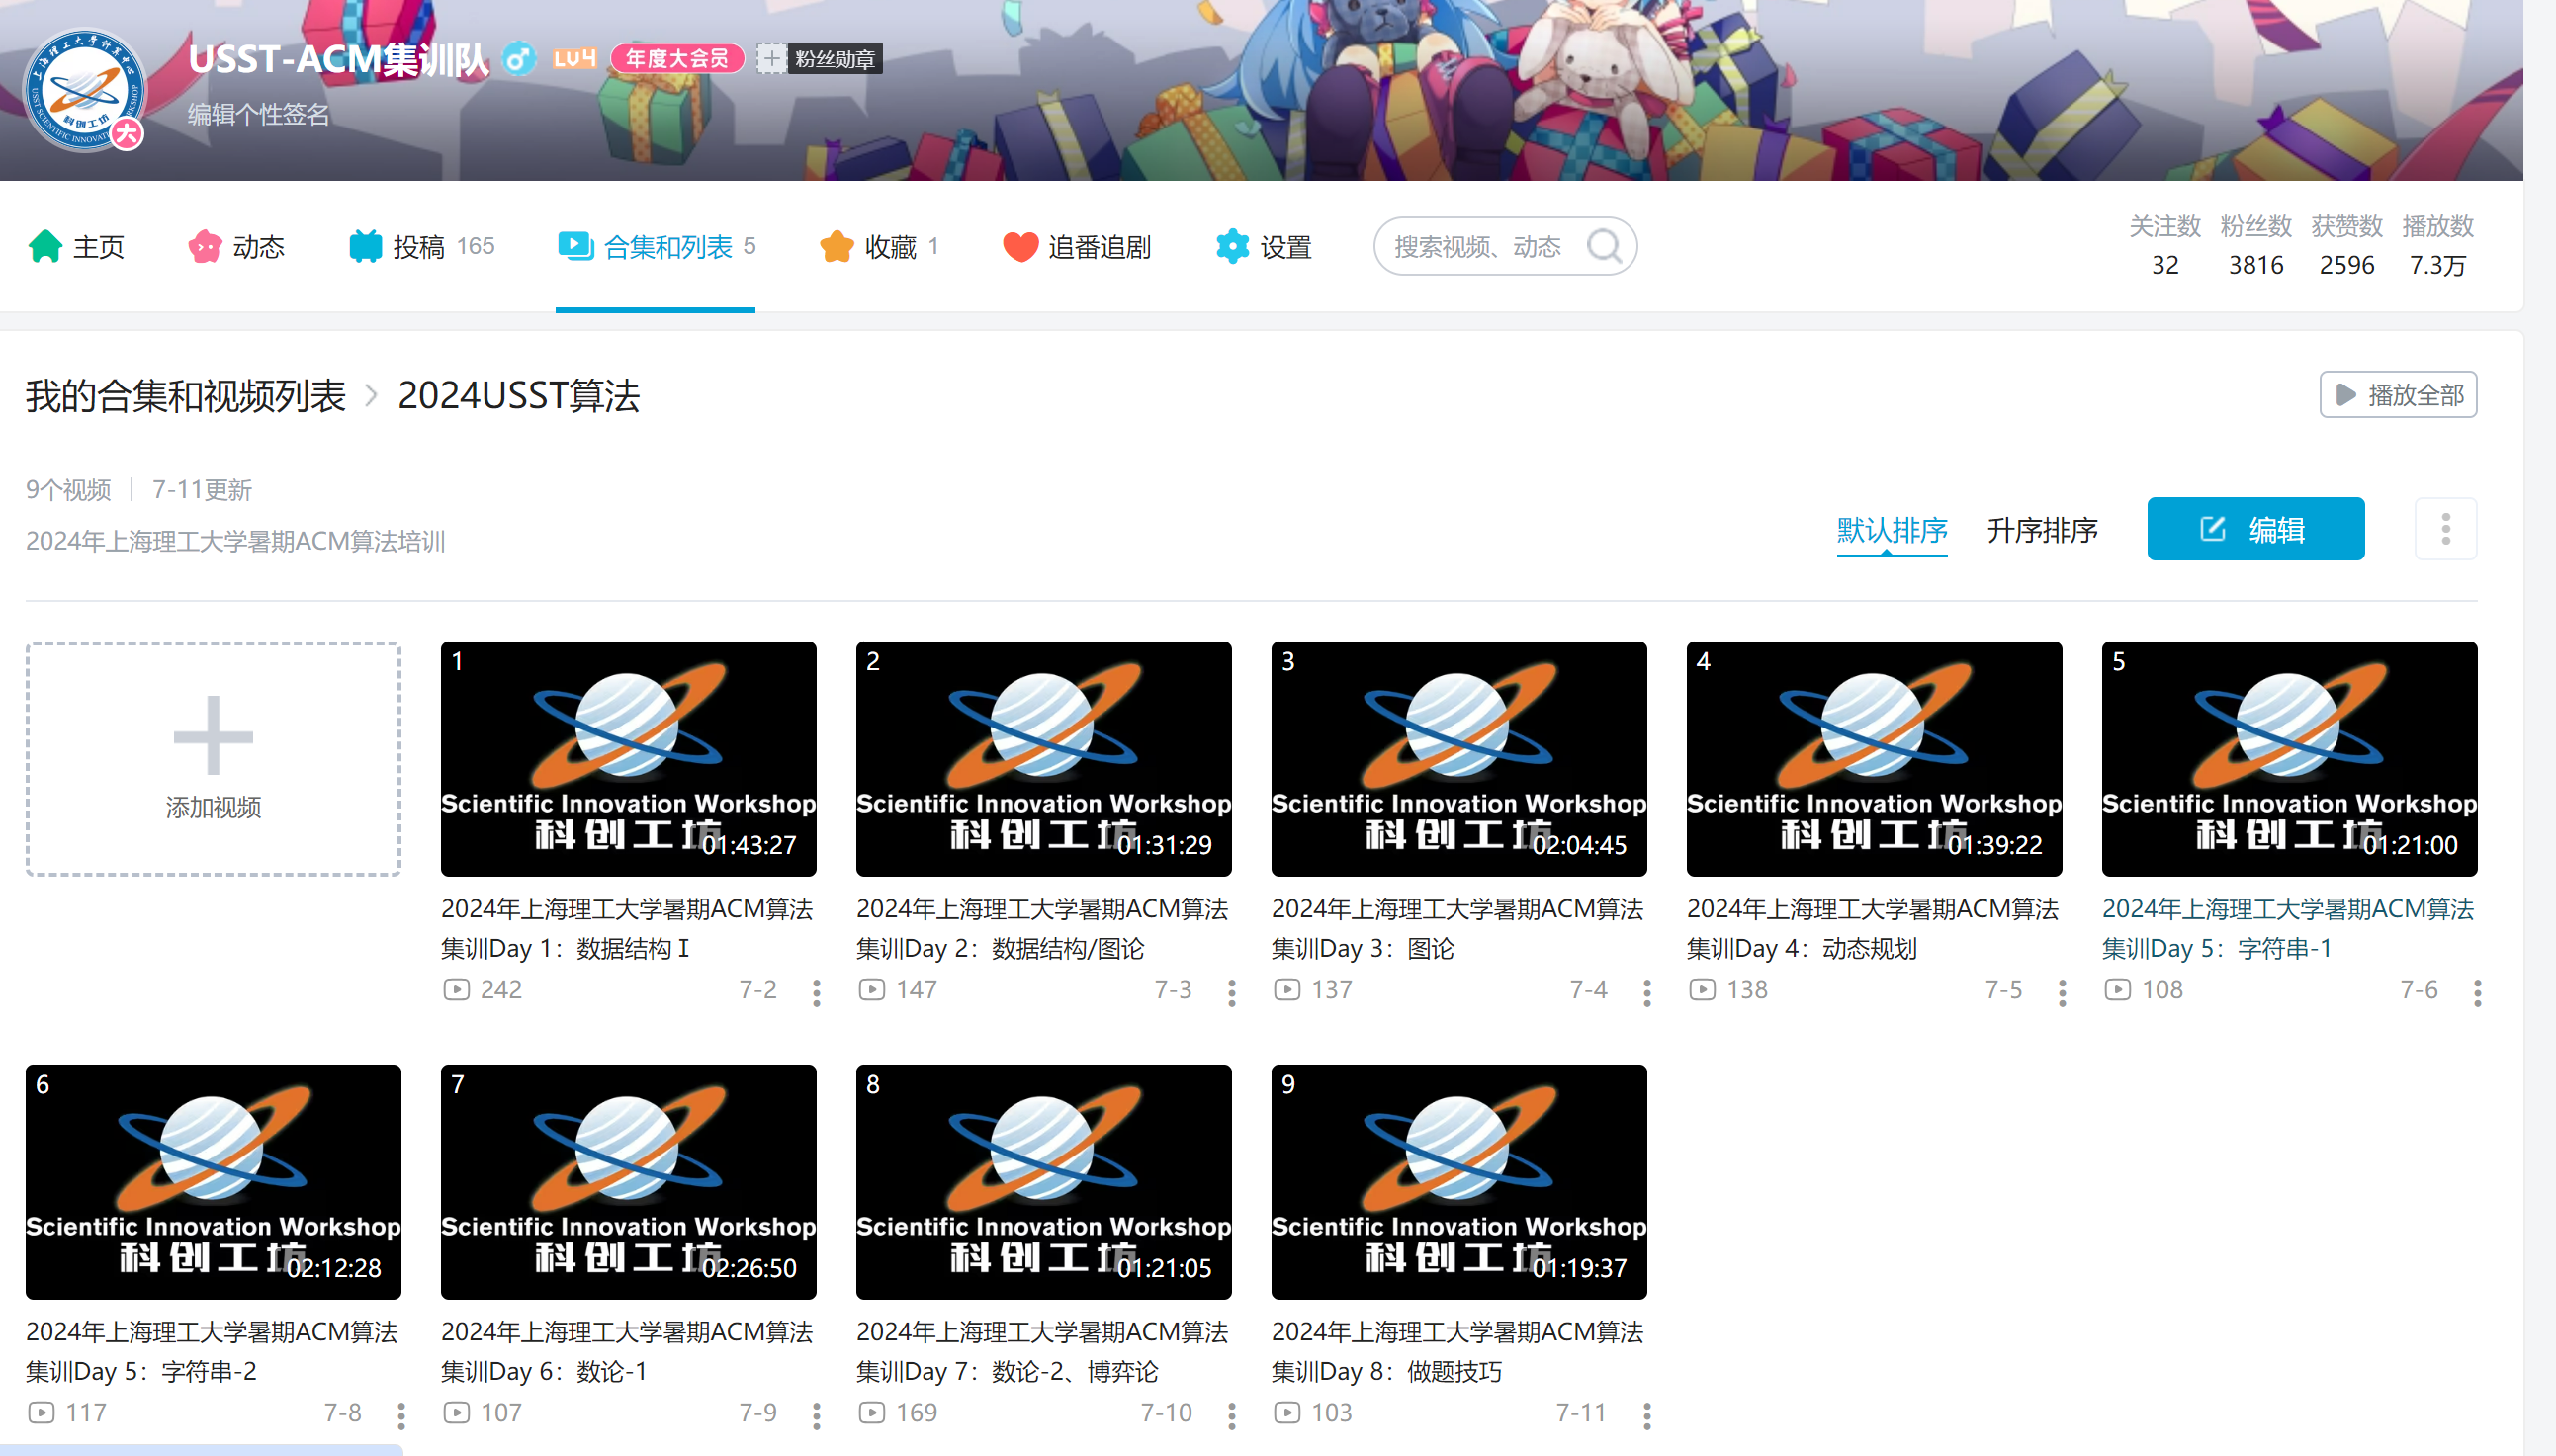Select the collections and lists tab

pos(656,246)
